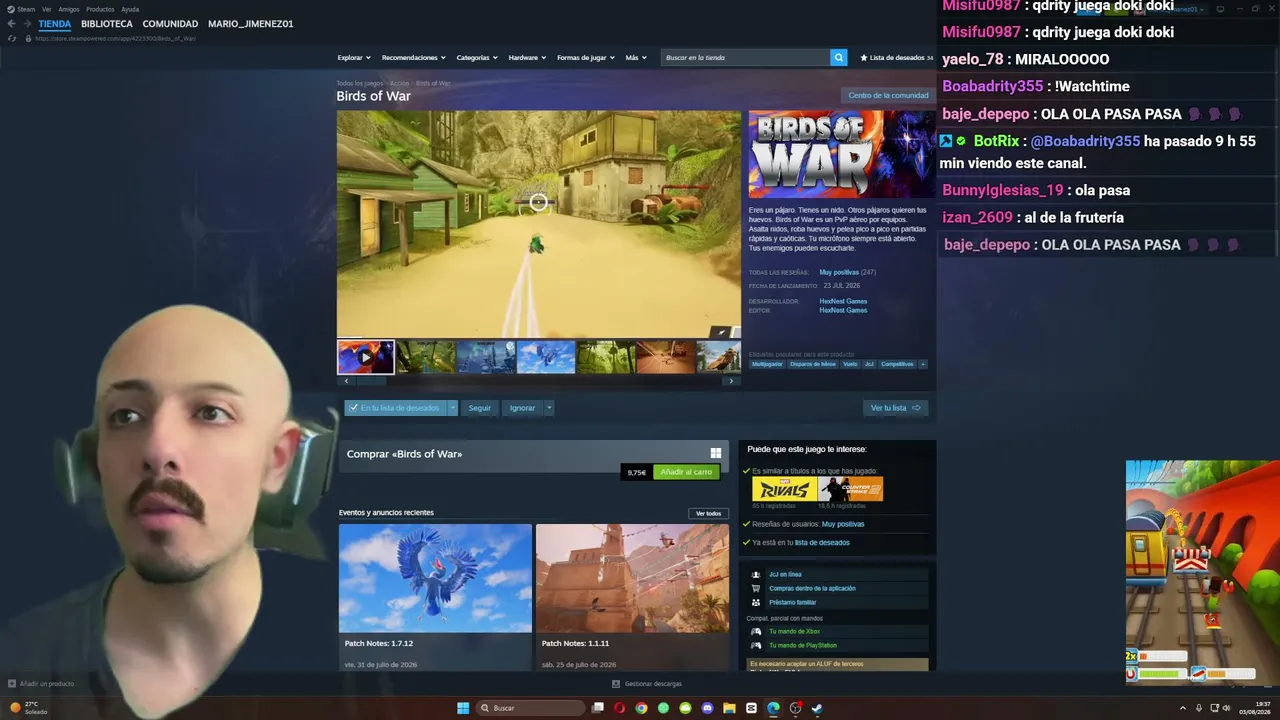Open File Explorer from the taskbar
This screenshot has height=720, width=1280.
(x=729, y=708)
